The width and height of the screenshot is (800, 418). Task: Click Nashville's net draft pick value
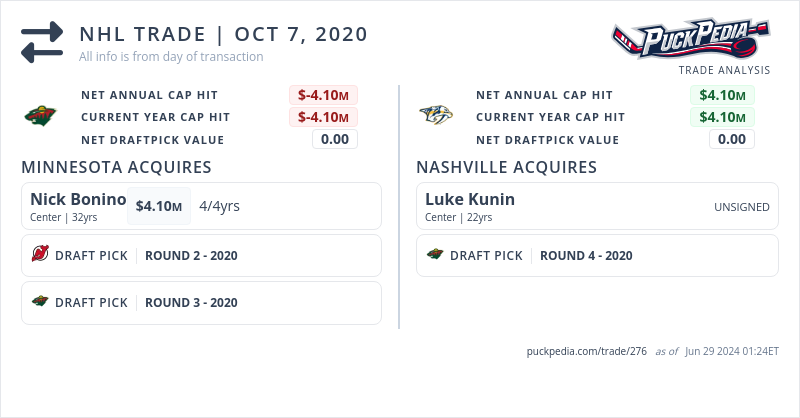[x=731, y=139]
